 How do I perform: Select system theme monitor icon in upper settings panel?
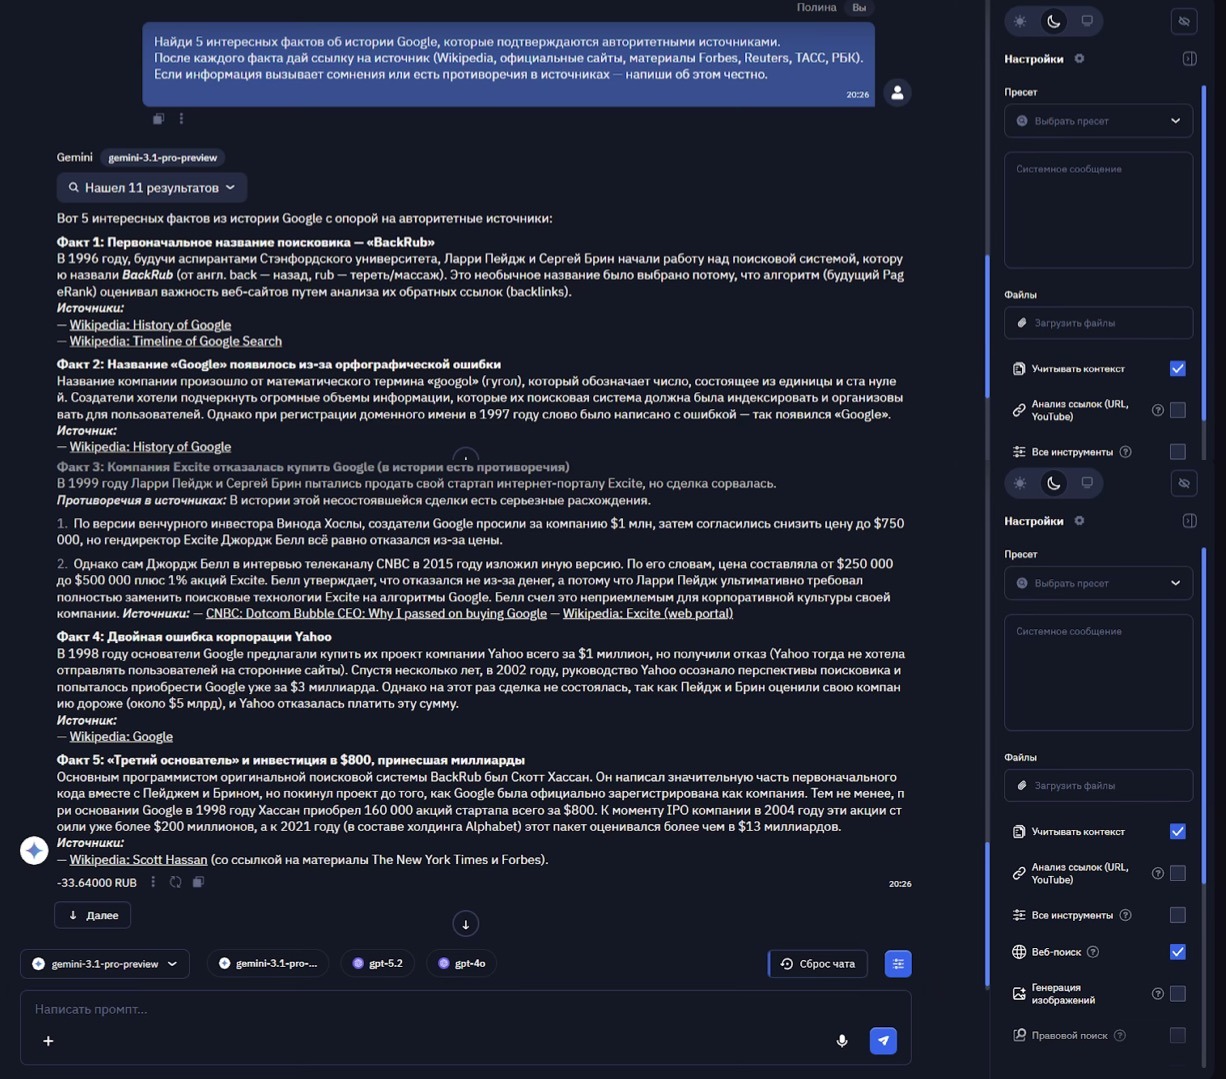point(1087,21)
